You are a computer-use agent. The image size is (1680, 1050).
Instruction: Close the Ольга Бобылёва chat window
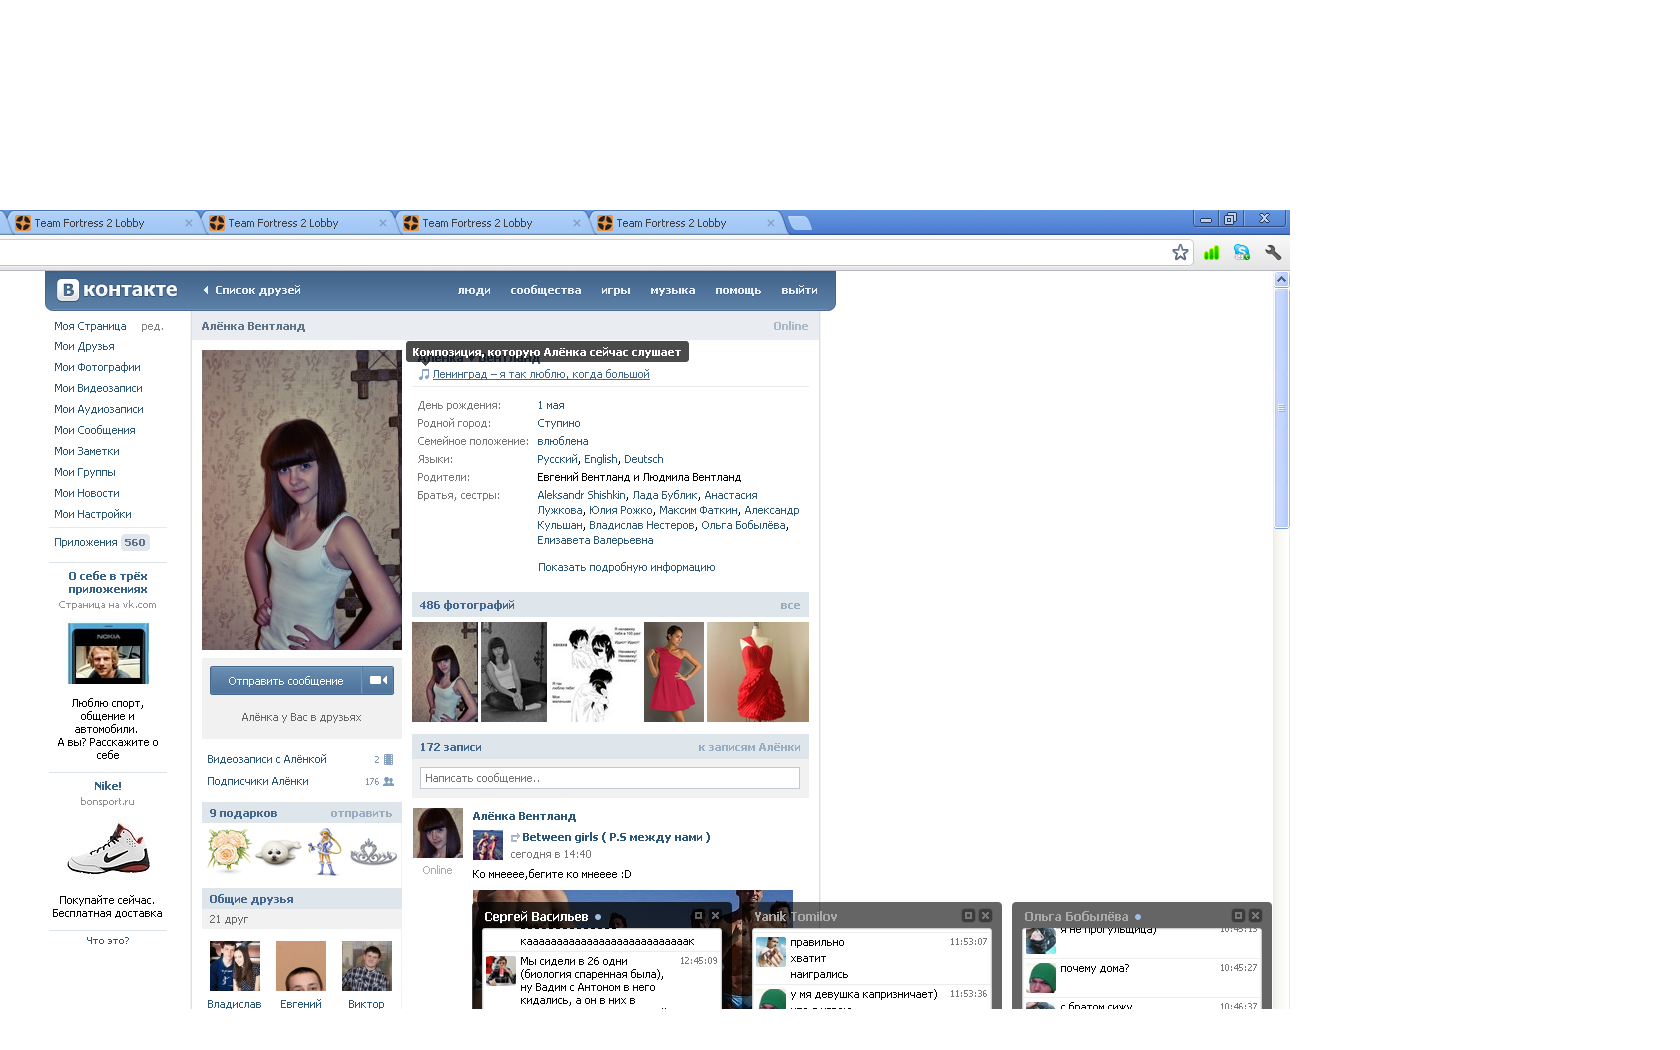point(1255,916)
